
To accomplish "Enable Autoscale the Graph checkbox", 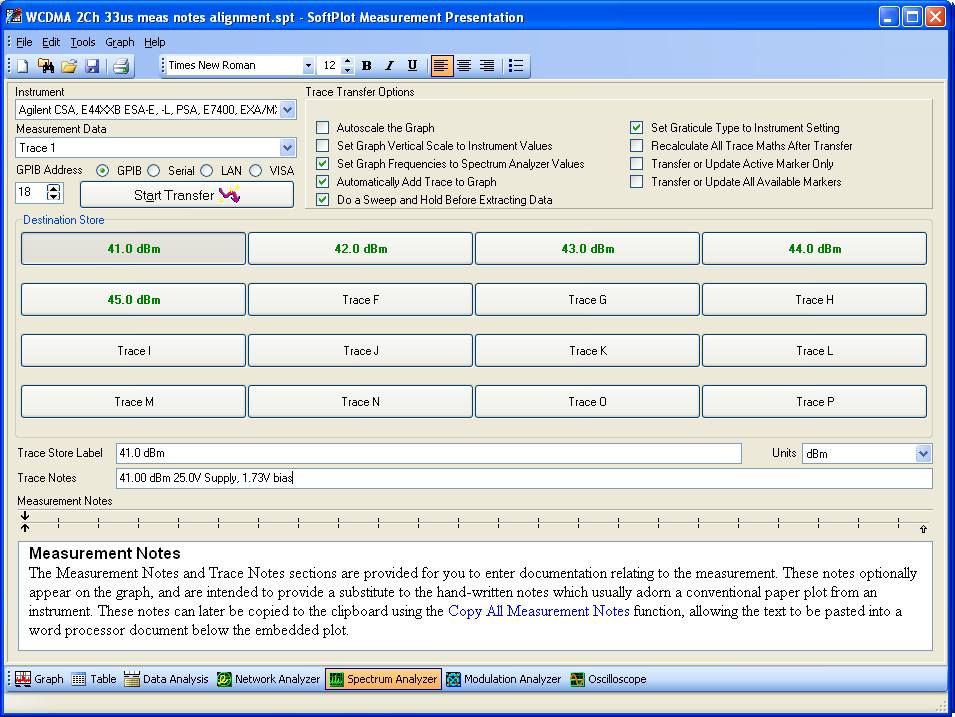I will pyautogui.click(x=323, y=128).
